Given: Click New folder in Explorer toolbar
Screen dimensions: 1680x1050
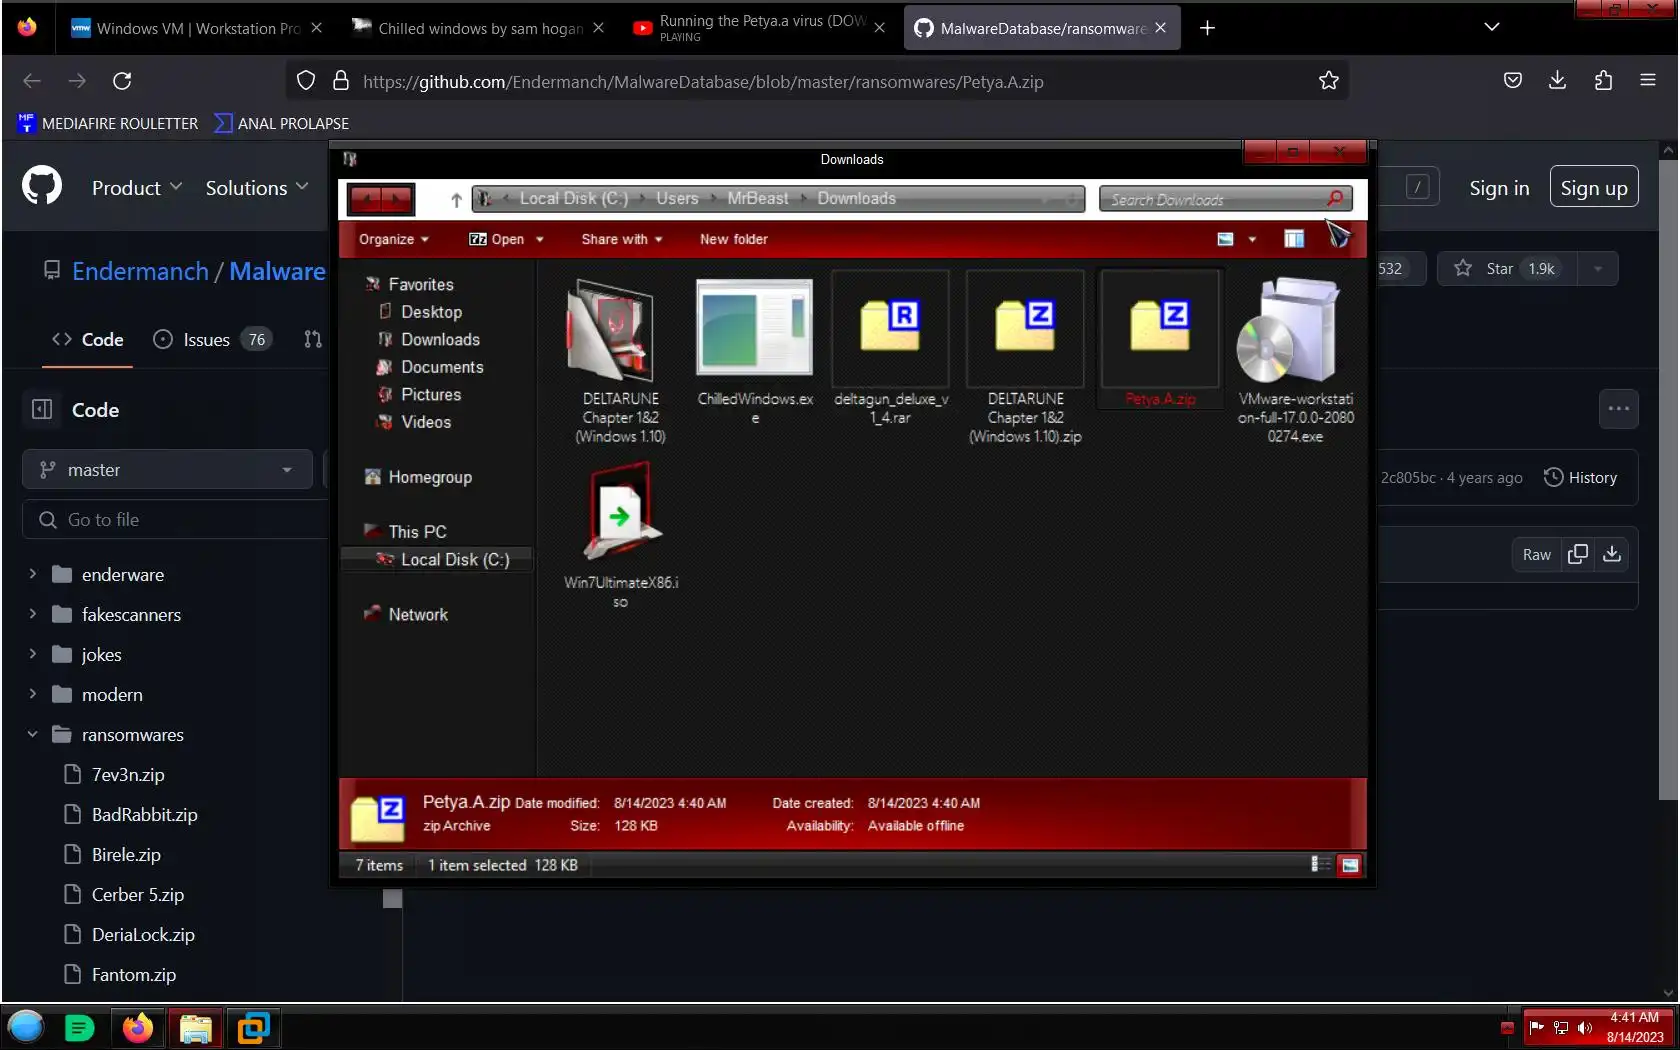Looking at the screenshot, I should pyautogui.click(x=734, y=239).
